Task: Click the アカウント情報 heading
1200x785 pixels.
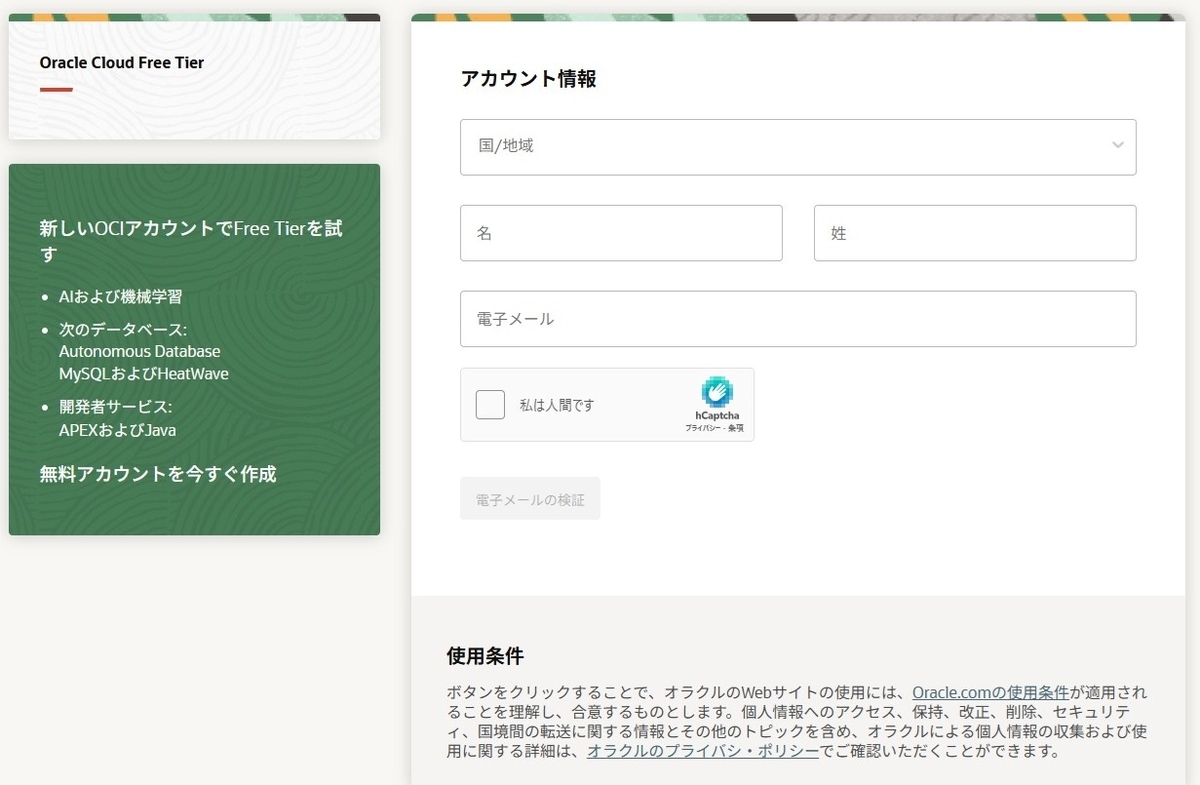Action: [528, 79]
